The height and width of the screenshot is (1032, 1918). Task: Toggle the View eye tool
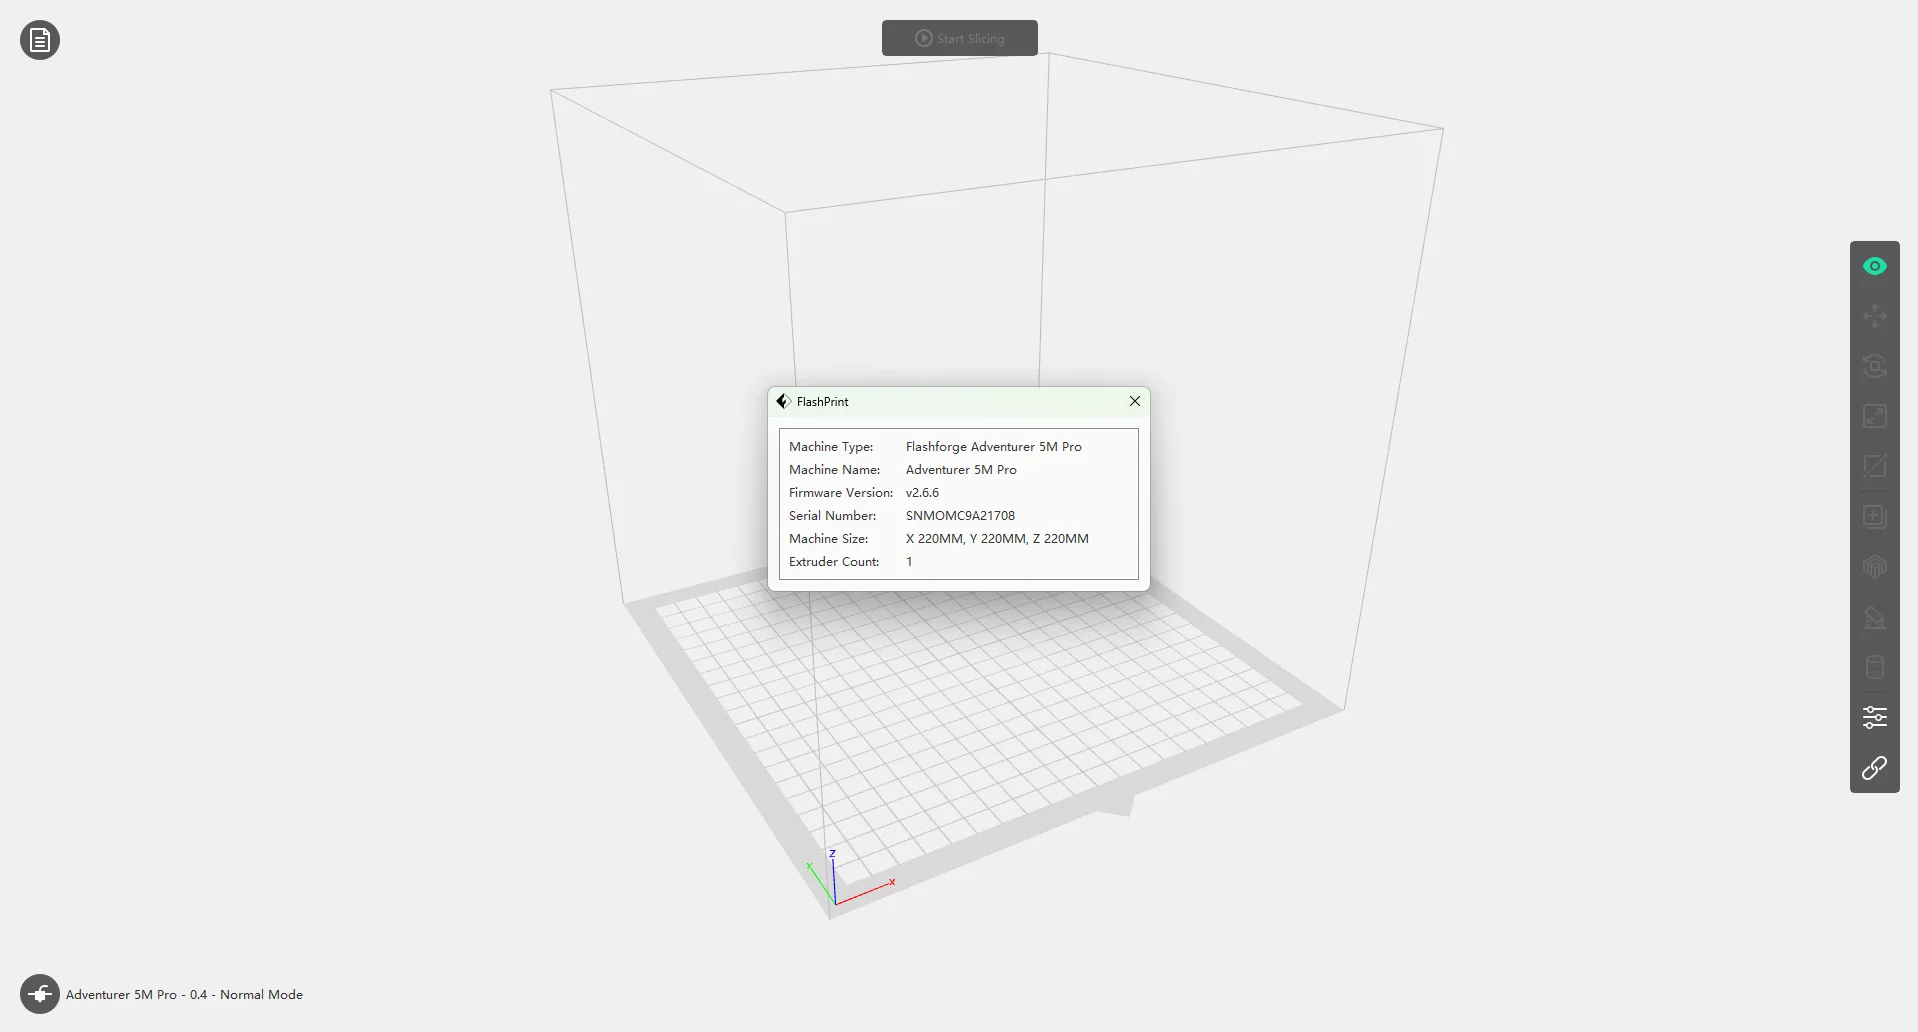coord(1874,266)
